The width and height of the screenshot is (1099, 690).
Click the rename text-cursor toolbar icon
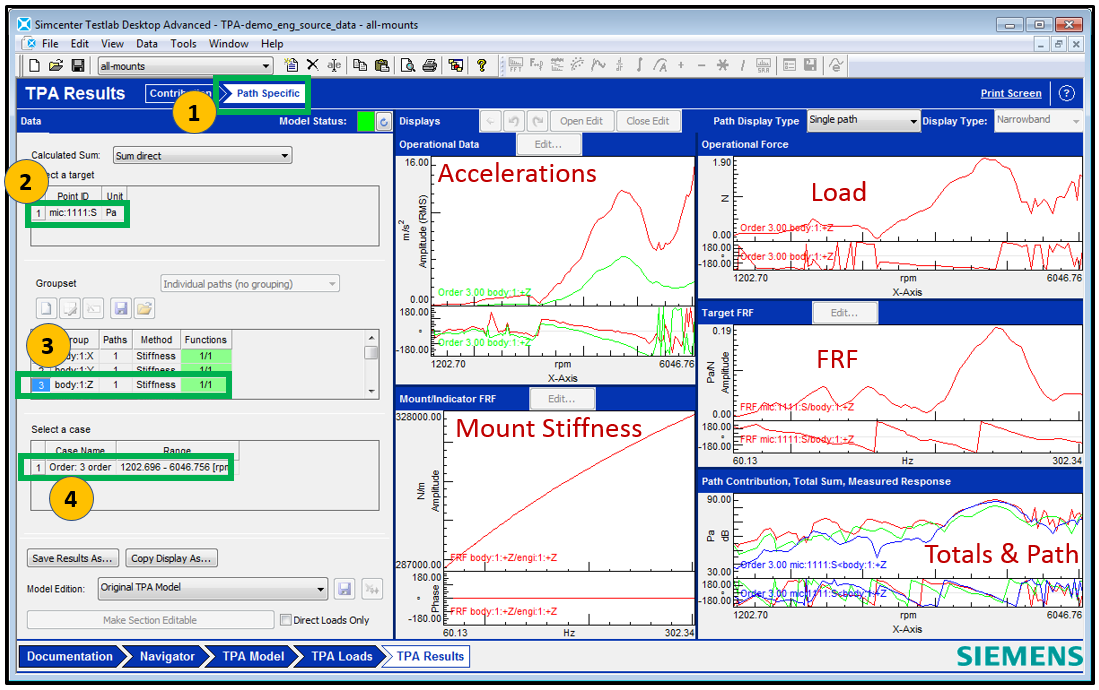pyautogui.click(x=334, y=65)
